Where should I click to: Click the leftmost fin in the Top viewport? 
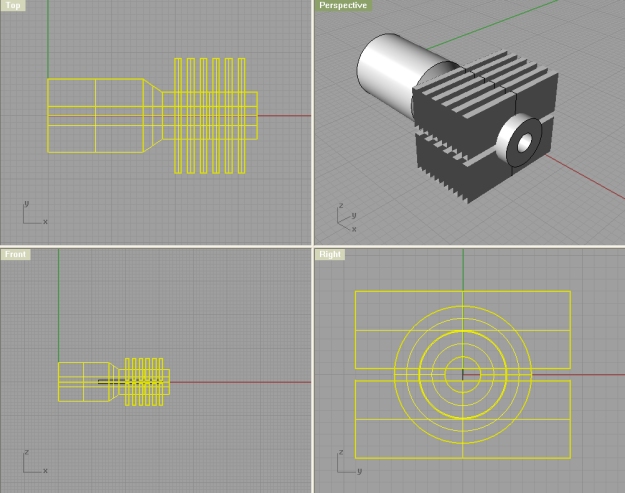click(x=178, y=116)
